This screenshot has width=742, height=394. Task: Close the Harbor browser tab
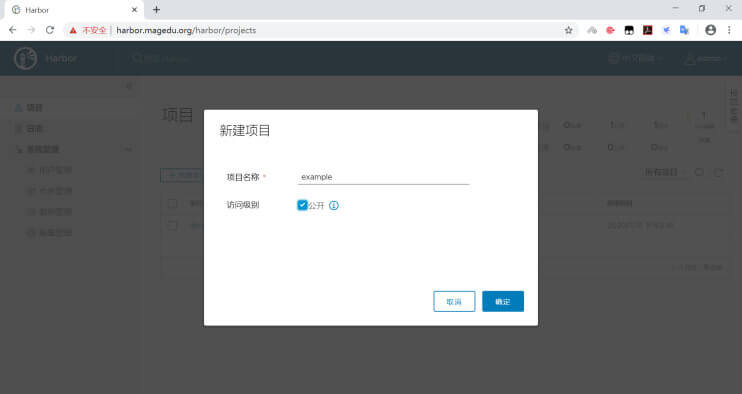pos(134,9)
